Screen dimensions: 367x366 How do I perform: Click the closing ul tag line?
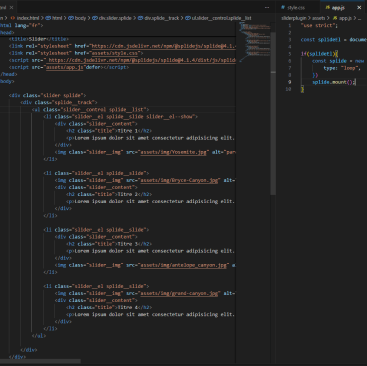click(x=39, y=336)
